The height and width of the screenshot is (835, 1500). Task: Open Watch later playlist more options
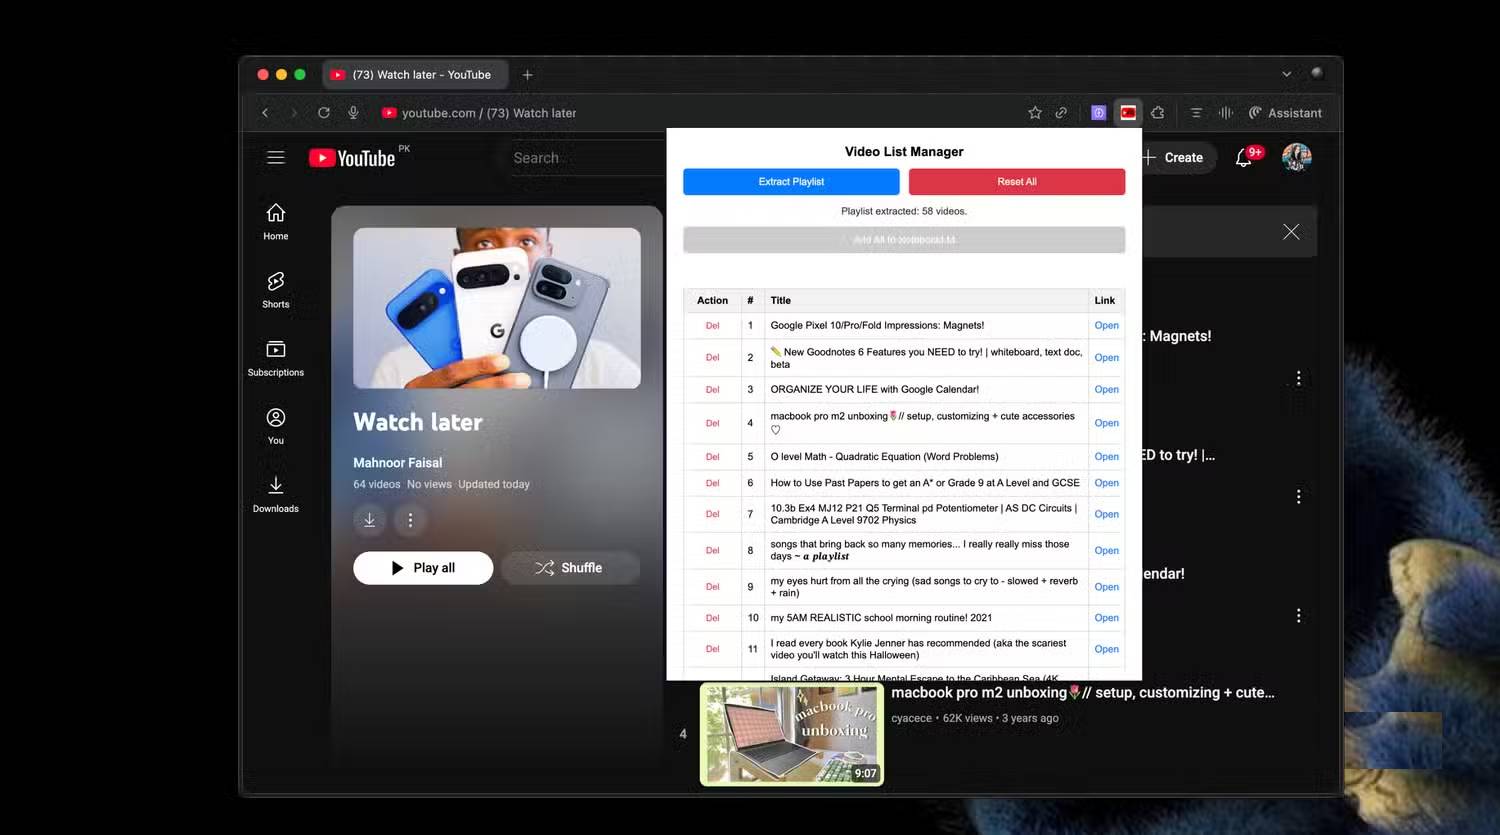pos(410,520)
